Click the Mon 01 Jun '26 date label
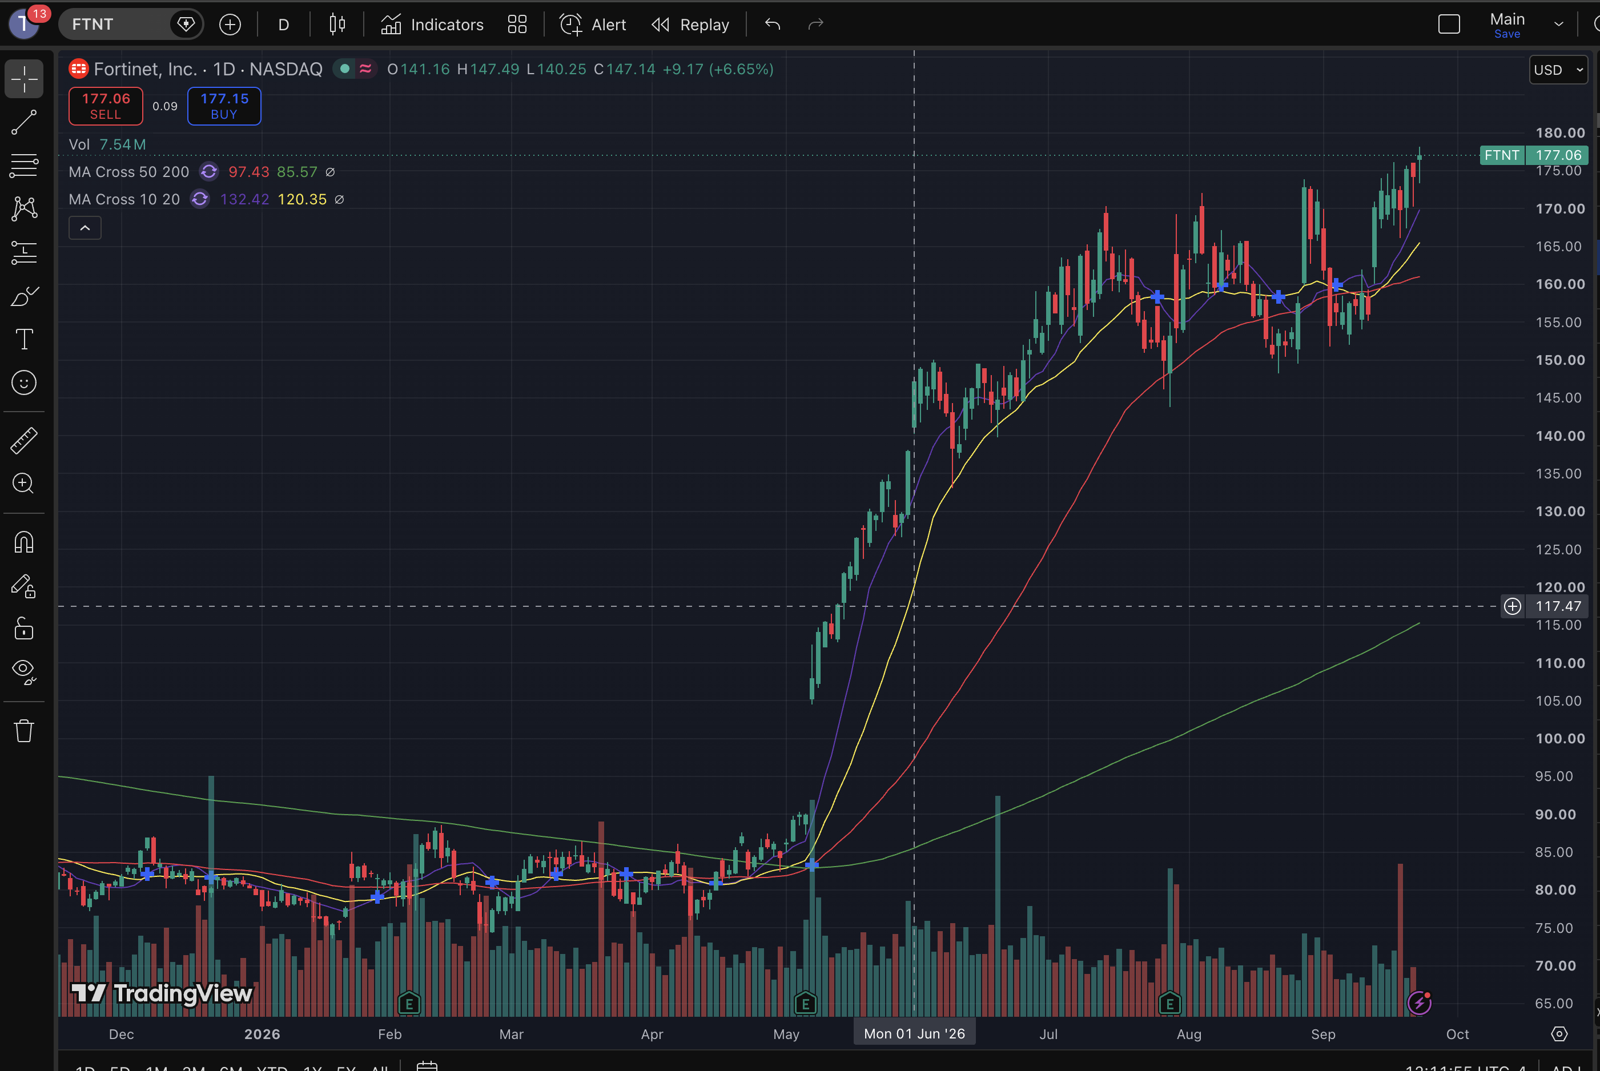 (x=914, y=1033)
